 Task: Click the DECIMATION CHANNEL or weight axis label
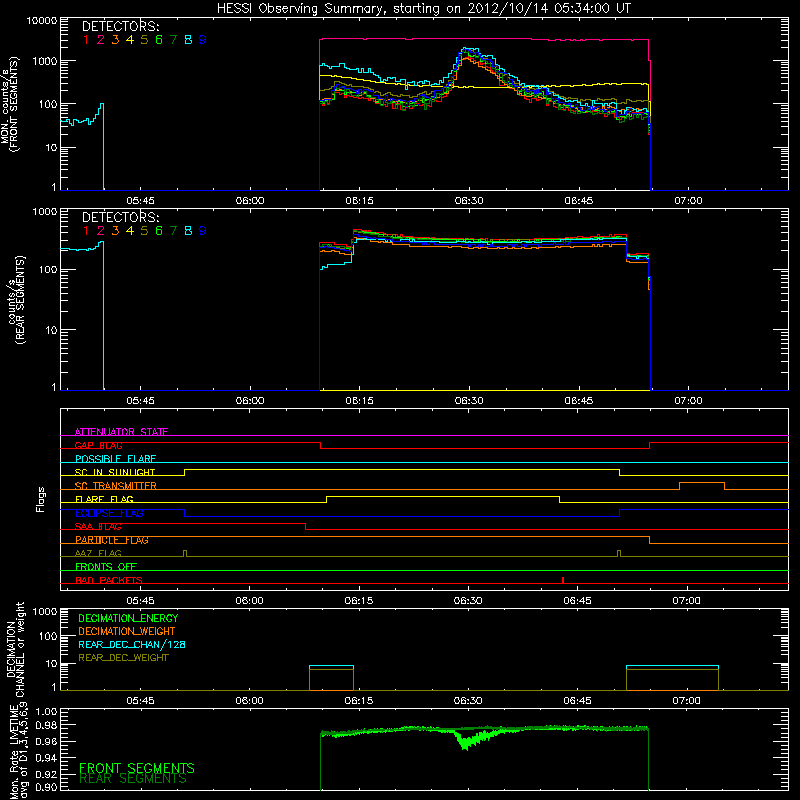pos(15,649)
